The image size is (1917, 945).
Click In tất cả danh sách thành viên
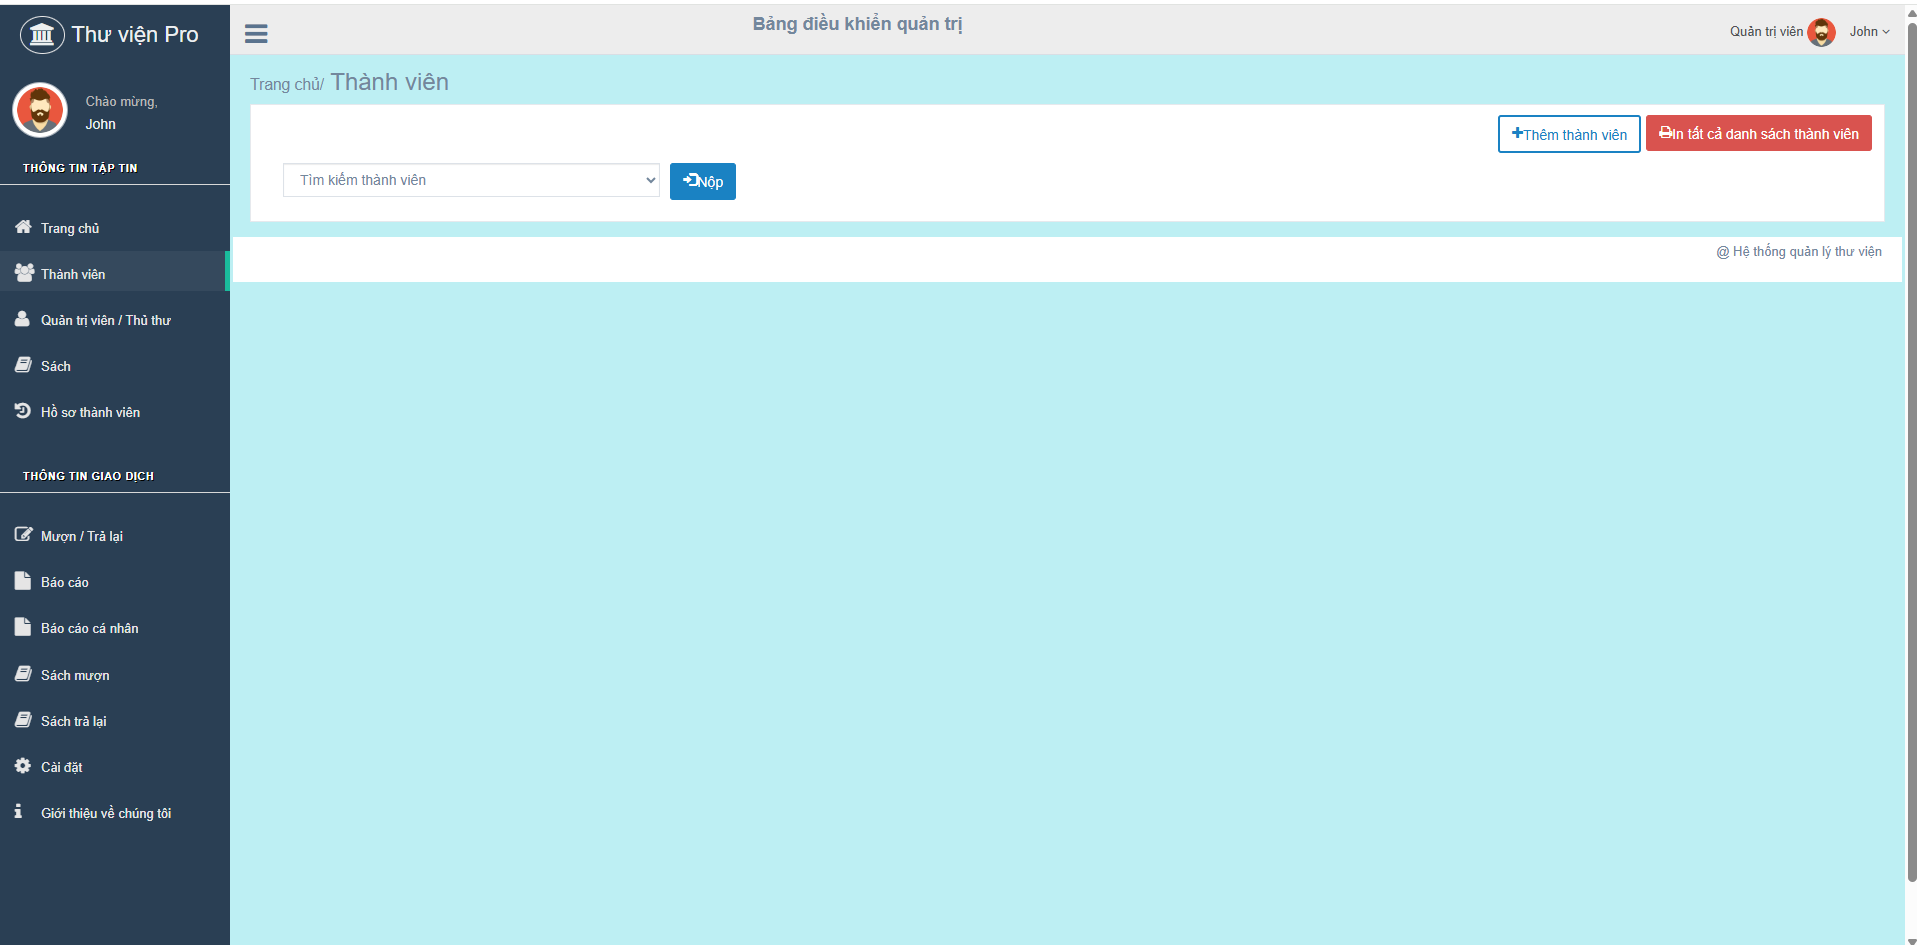(x=1758, y=134)
